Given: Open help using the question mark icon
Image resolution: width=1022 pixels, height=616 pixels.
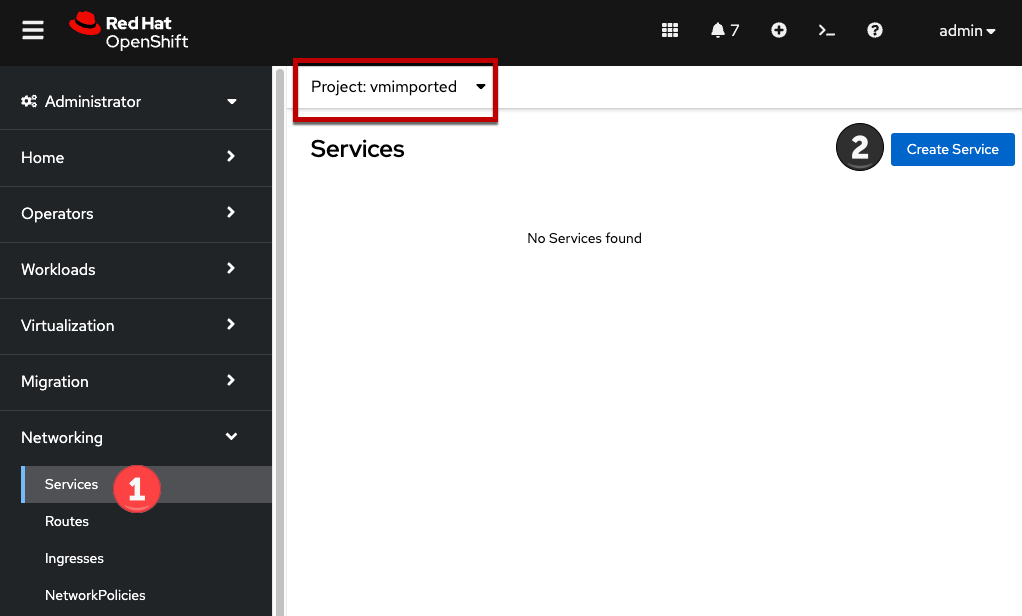Looking at the screenshot, I should coord(874,30).
